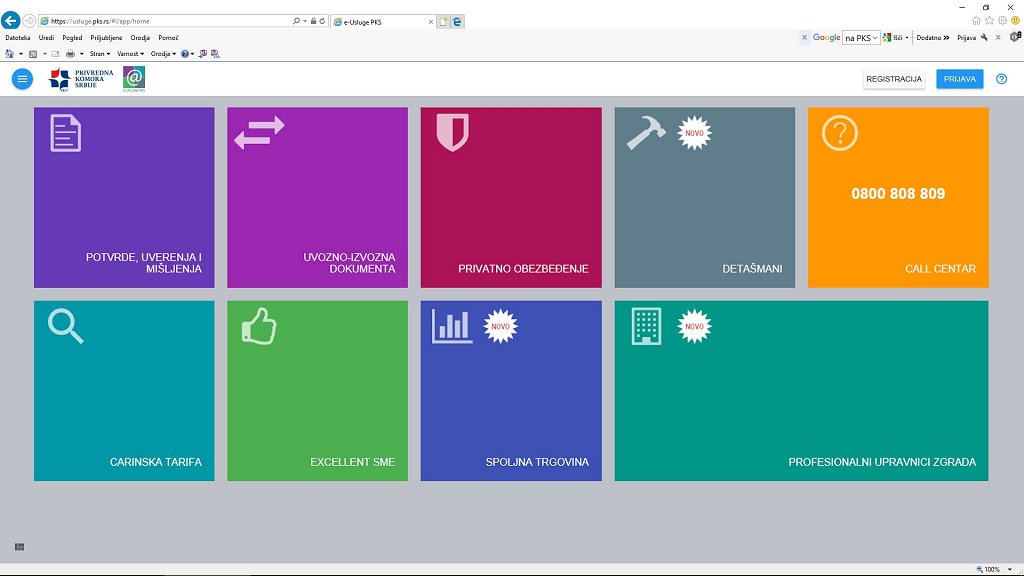Viewport: 1024px width, 576px height.
Task: Expand the Varnost toolbar dropdown
Action: (131, 54)
